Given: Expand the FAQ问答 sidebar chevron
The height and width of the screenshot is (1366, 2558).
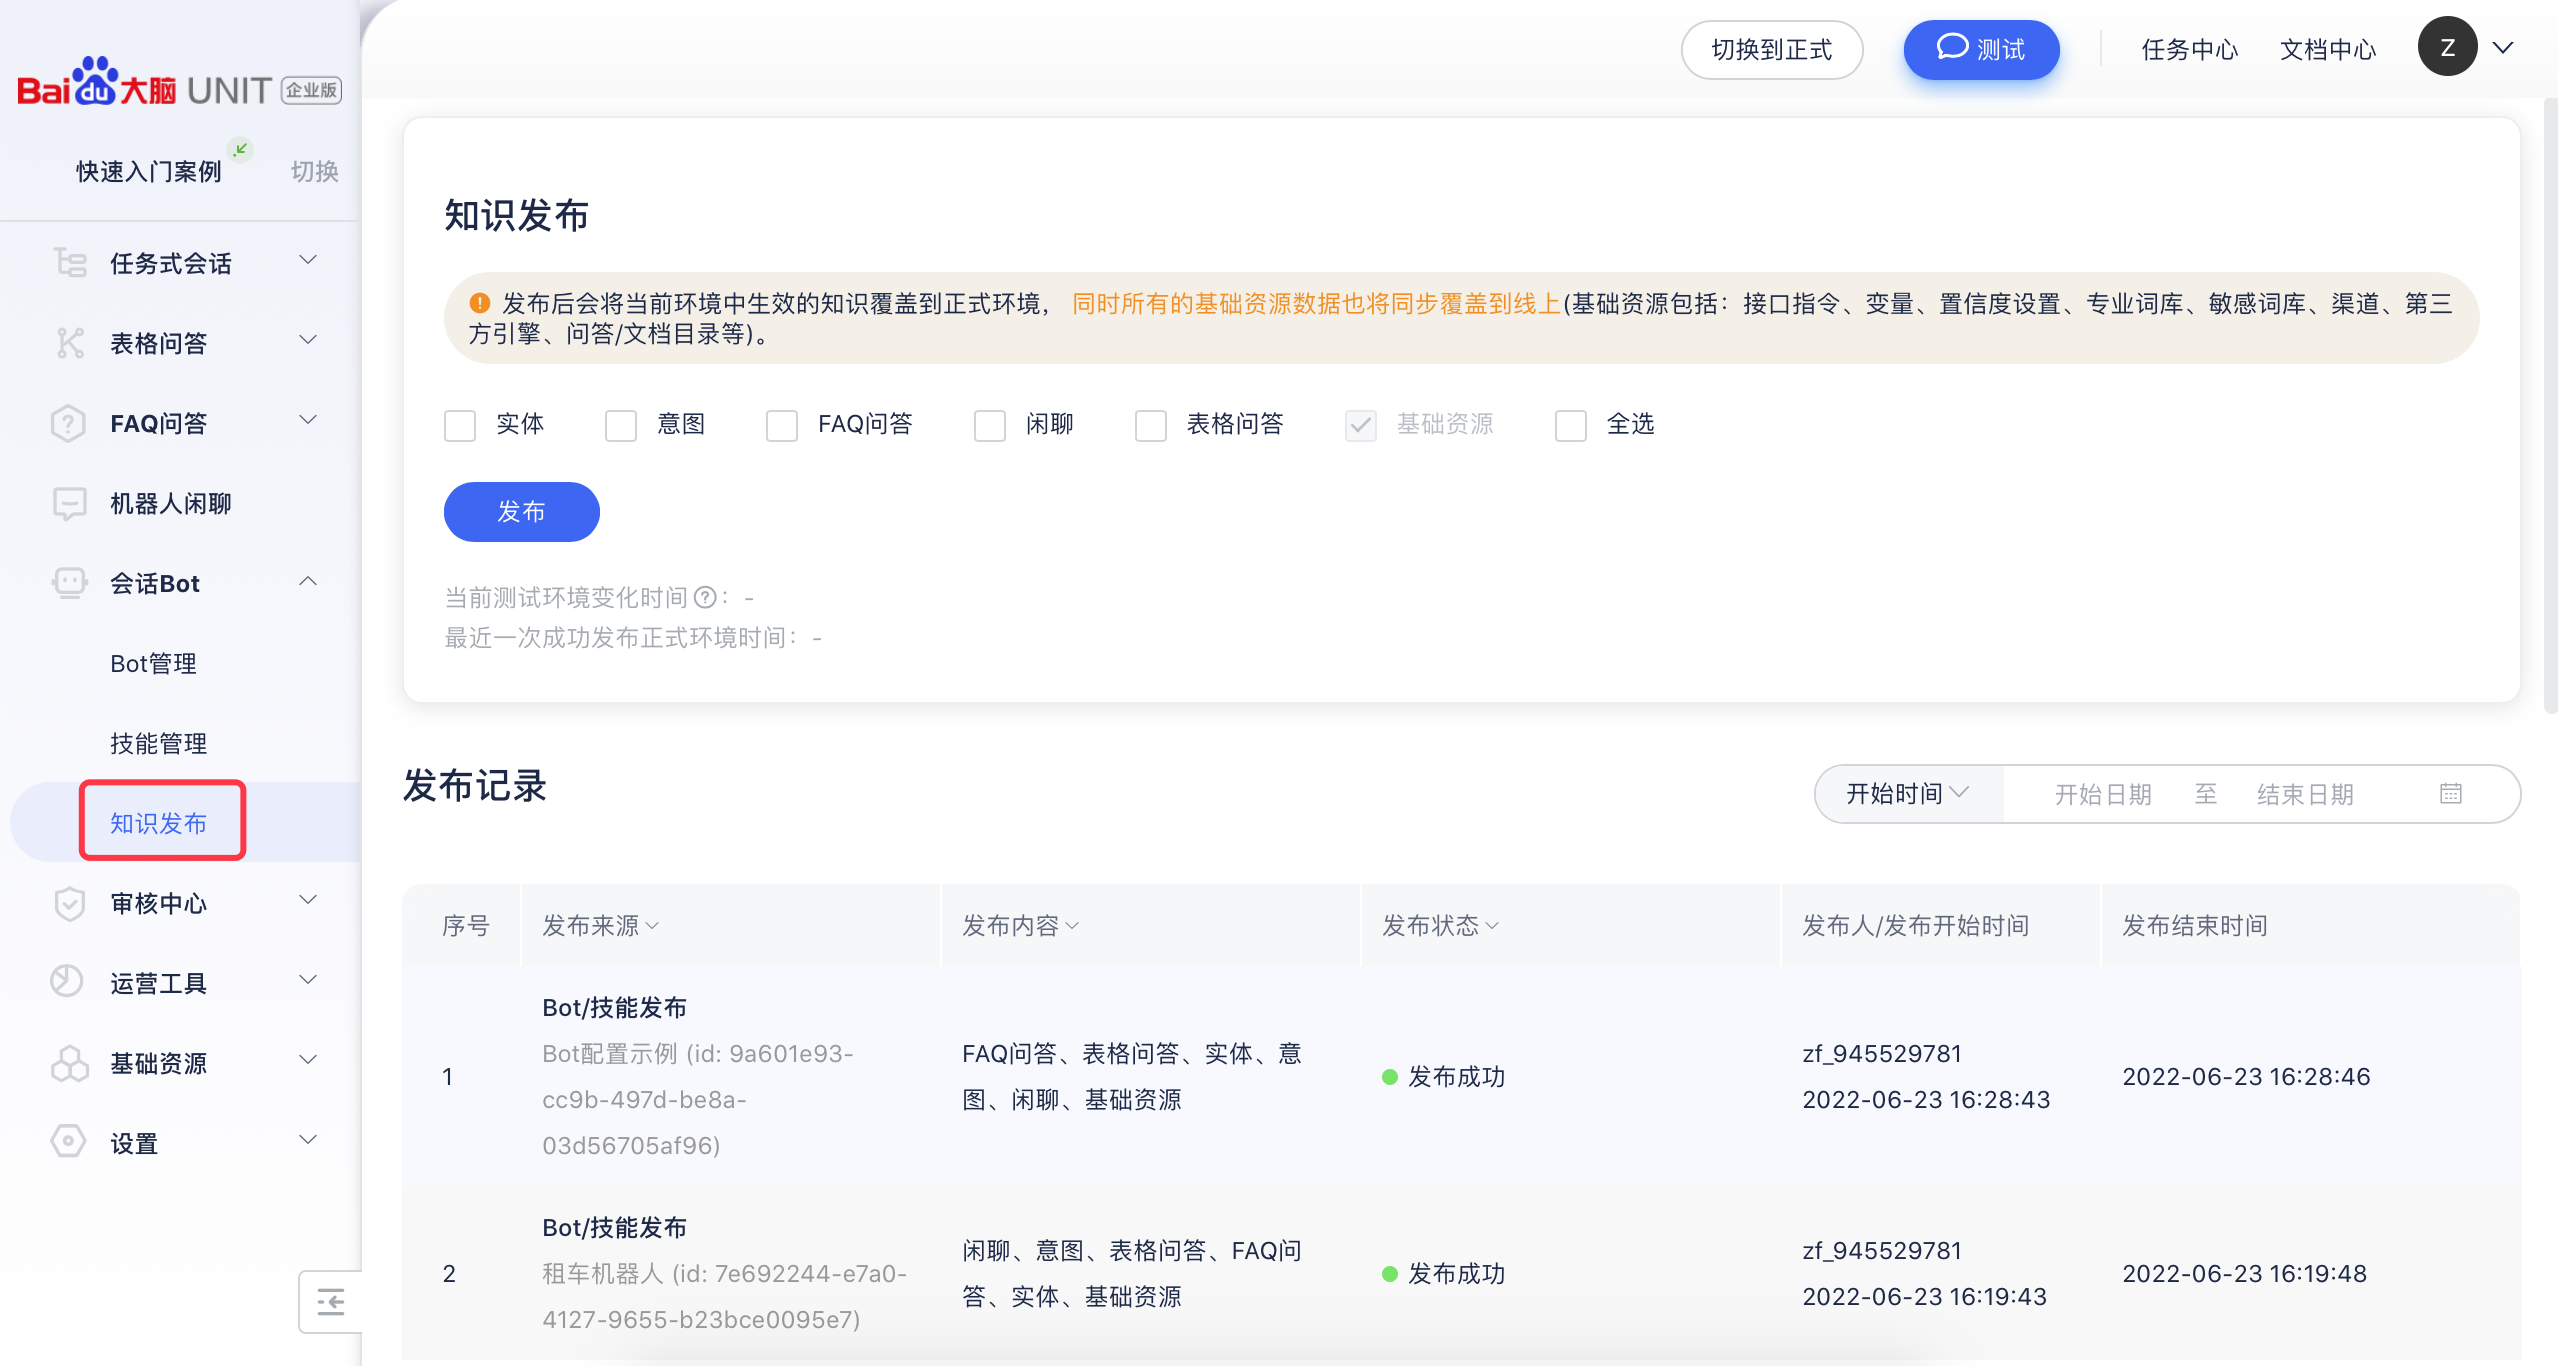Looking at the screenshot, I should [308, 420].
